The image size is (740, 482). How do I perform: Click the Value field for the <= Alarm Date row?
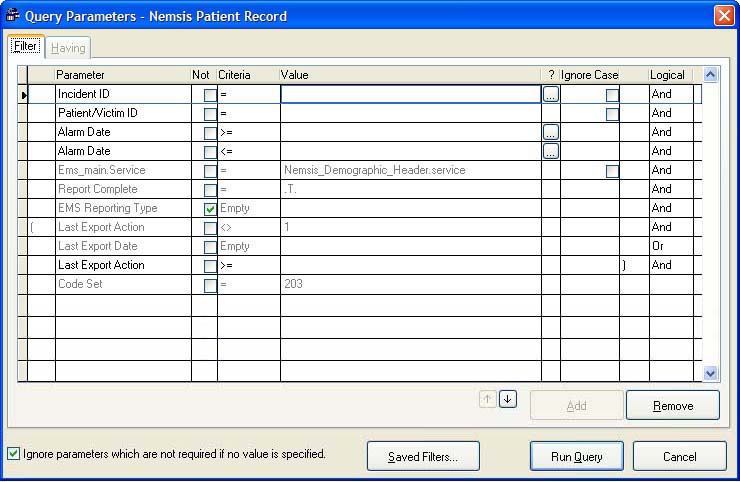coord(411,151)
